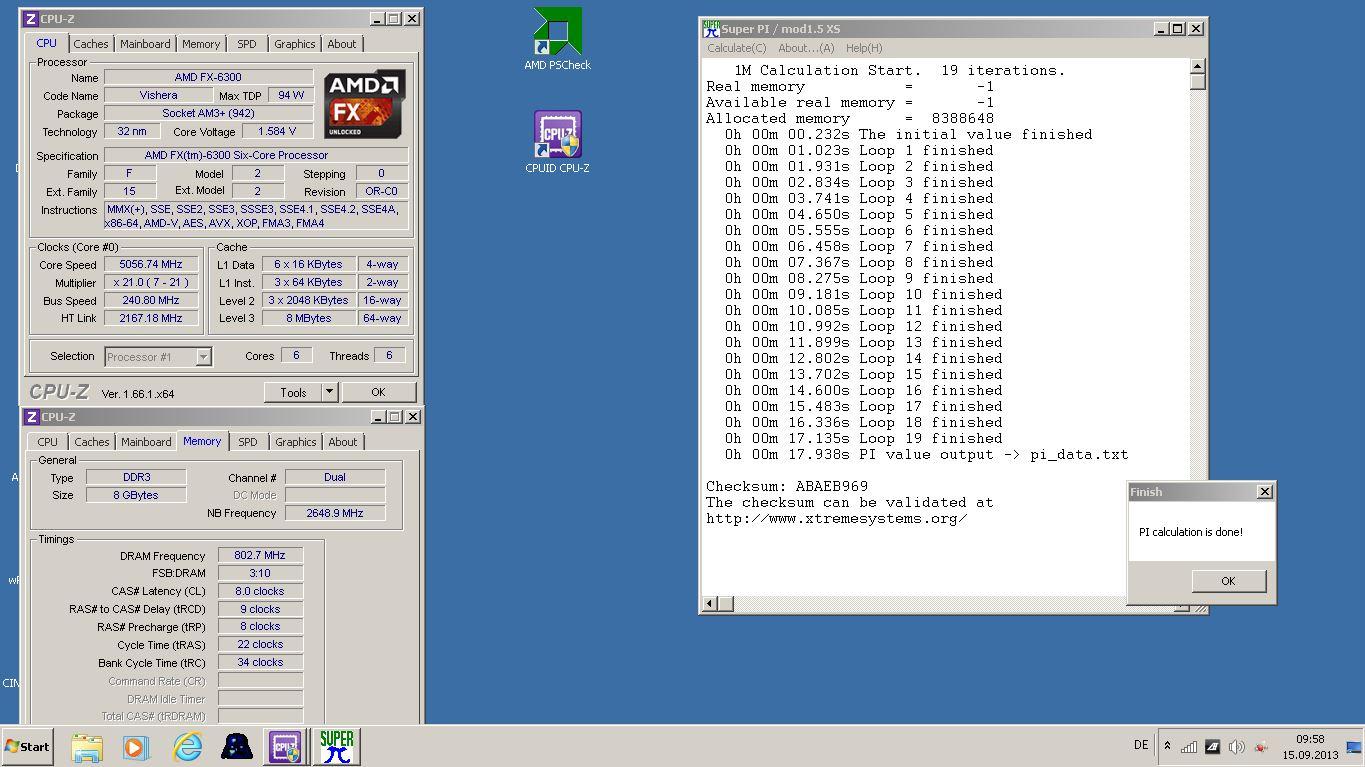Open the Graphics tab in lower CPU-Z window
Viewport: 1365px width, 767px height.
click(x=296, y=442)
